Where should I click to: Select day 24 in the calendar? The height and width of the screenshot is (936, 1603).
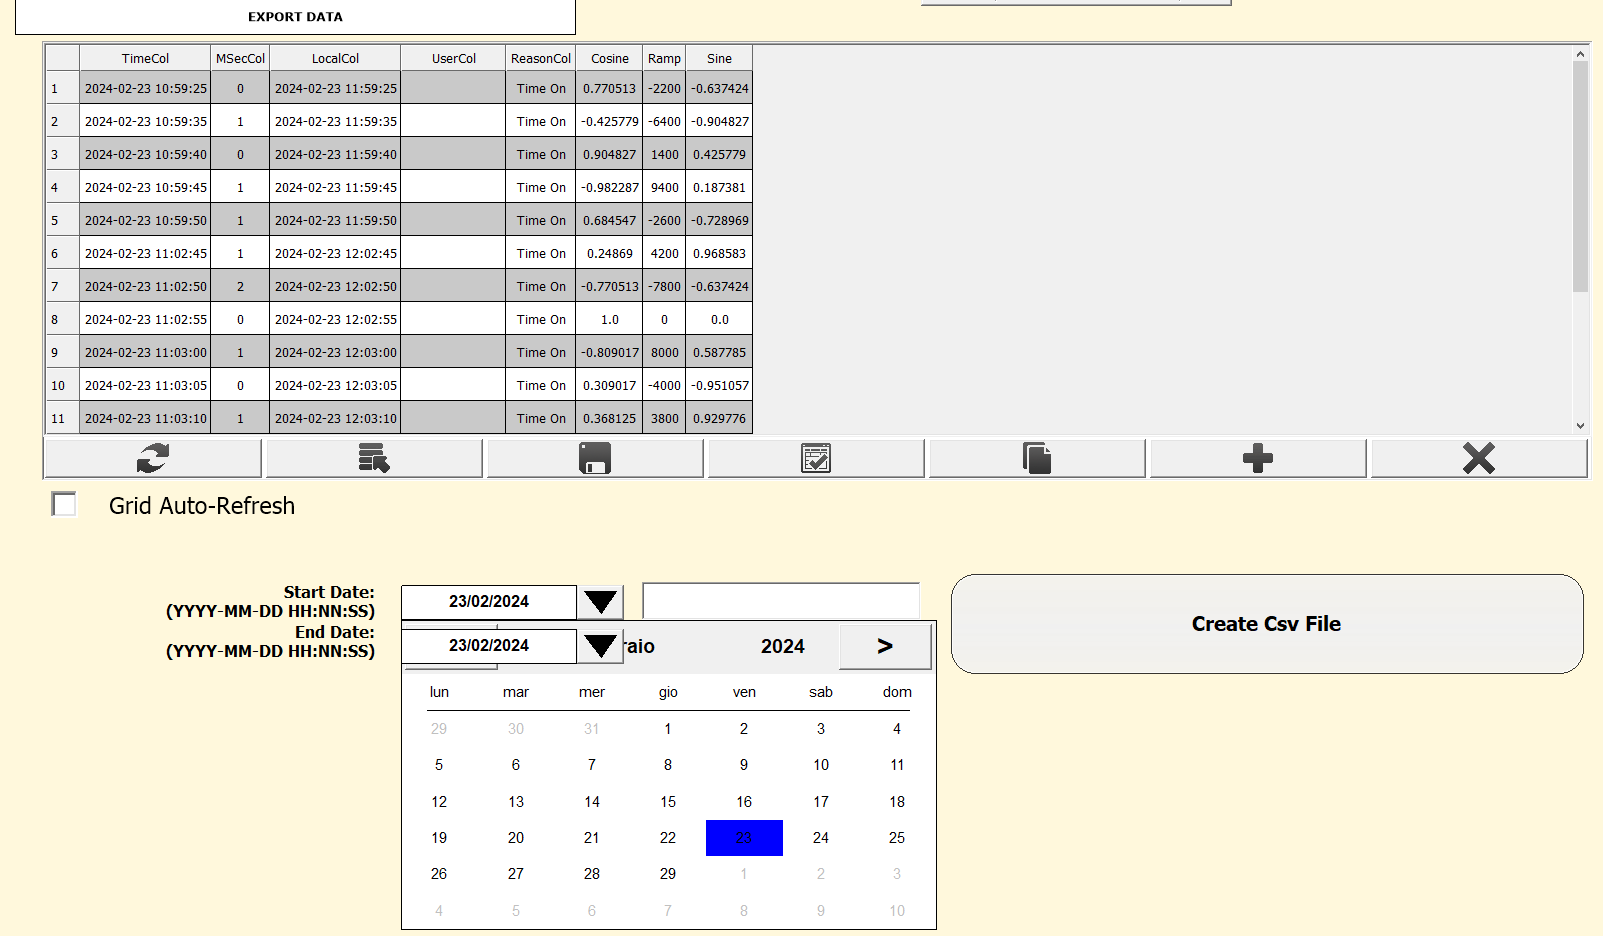(820, 838)
